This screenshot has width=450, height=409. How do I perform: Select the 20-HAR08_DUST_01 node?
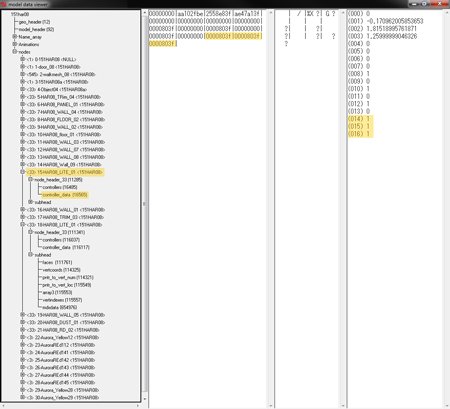click(66, 322)
